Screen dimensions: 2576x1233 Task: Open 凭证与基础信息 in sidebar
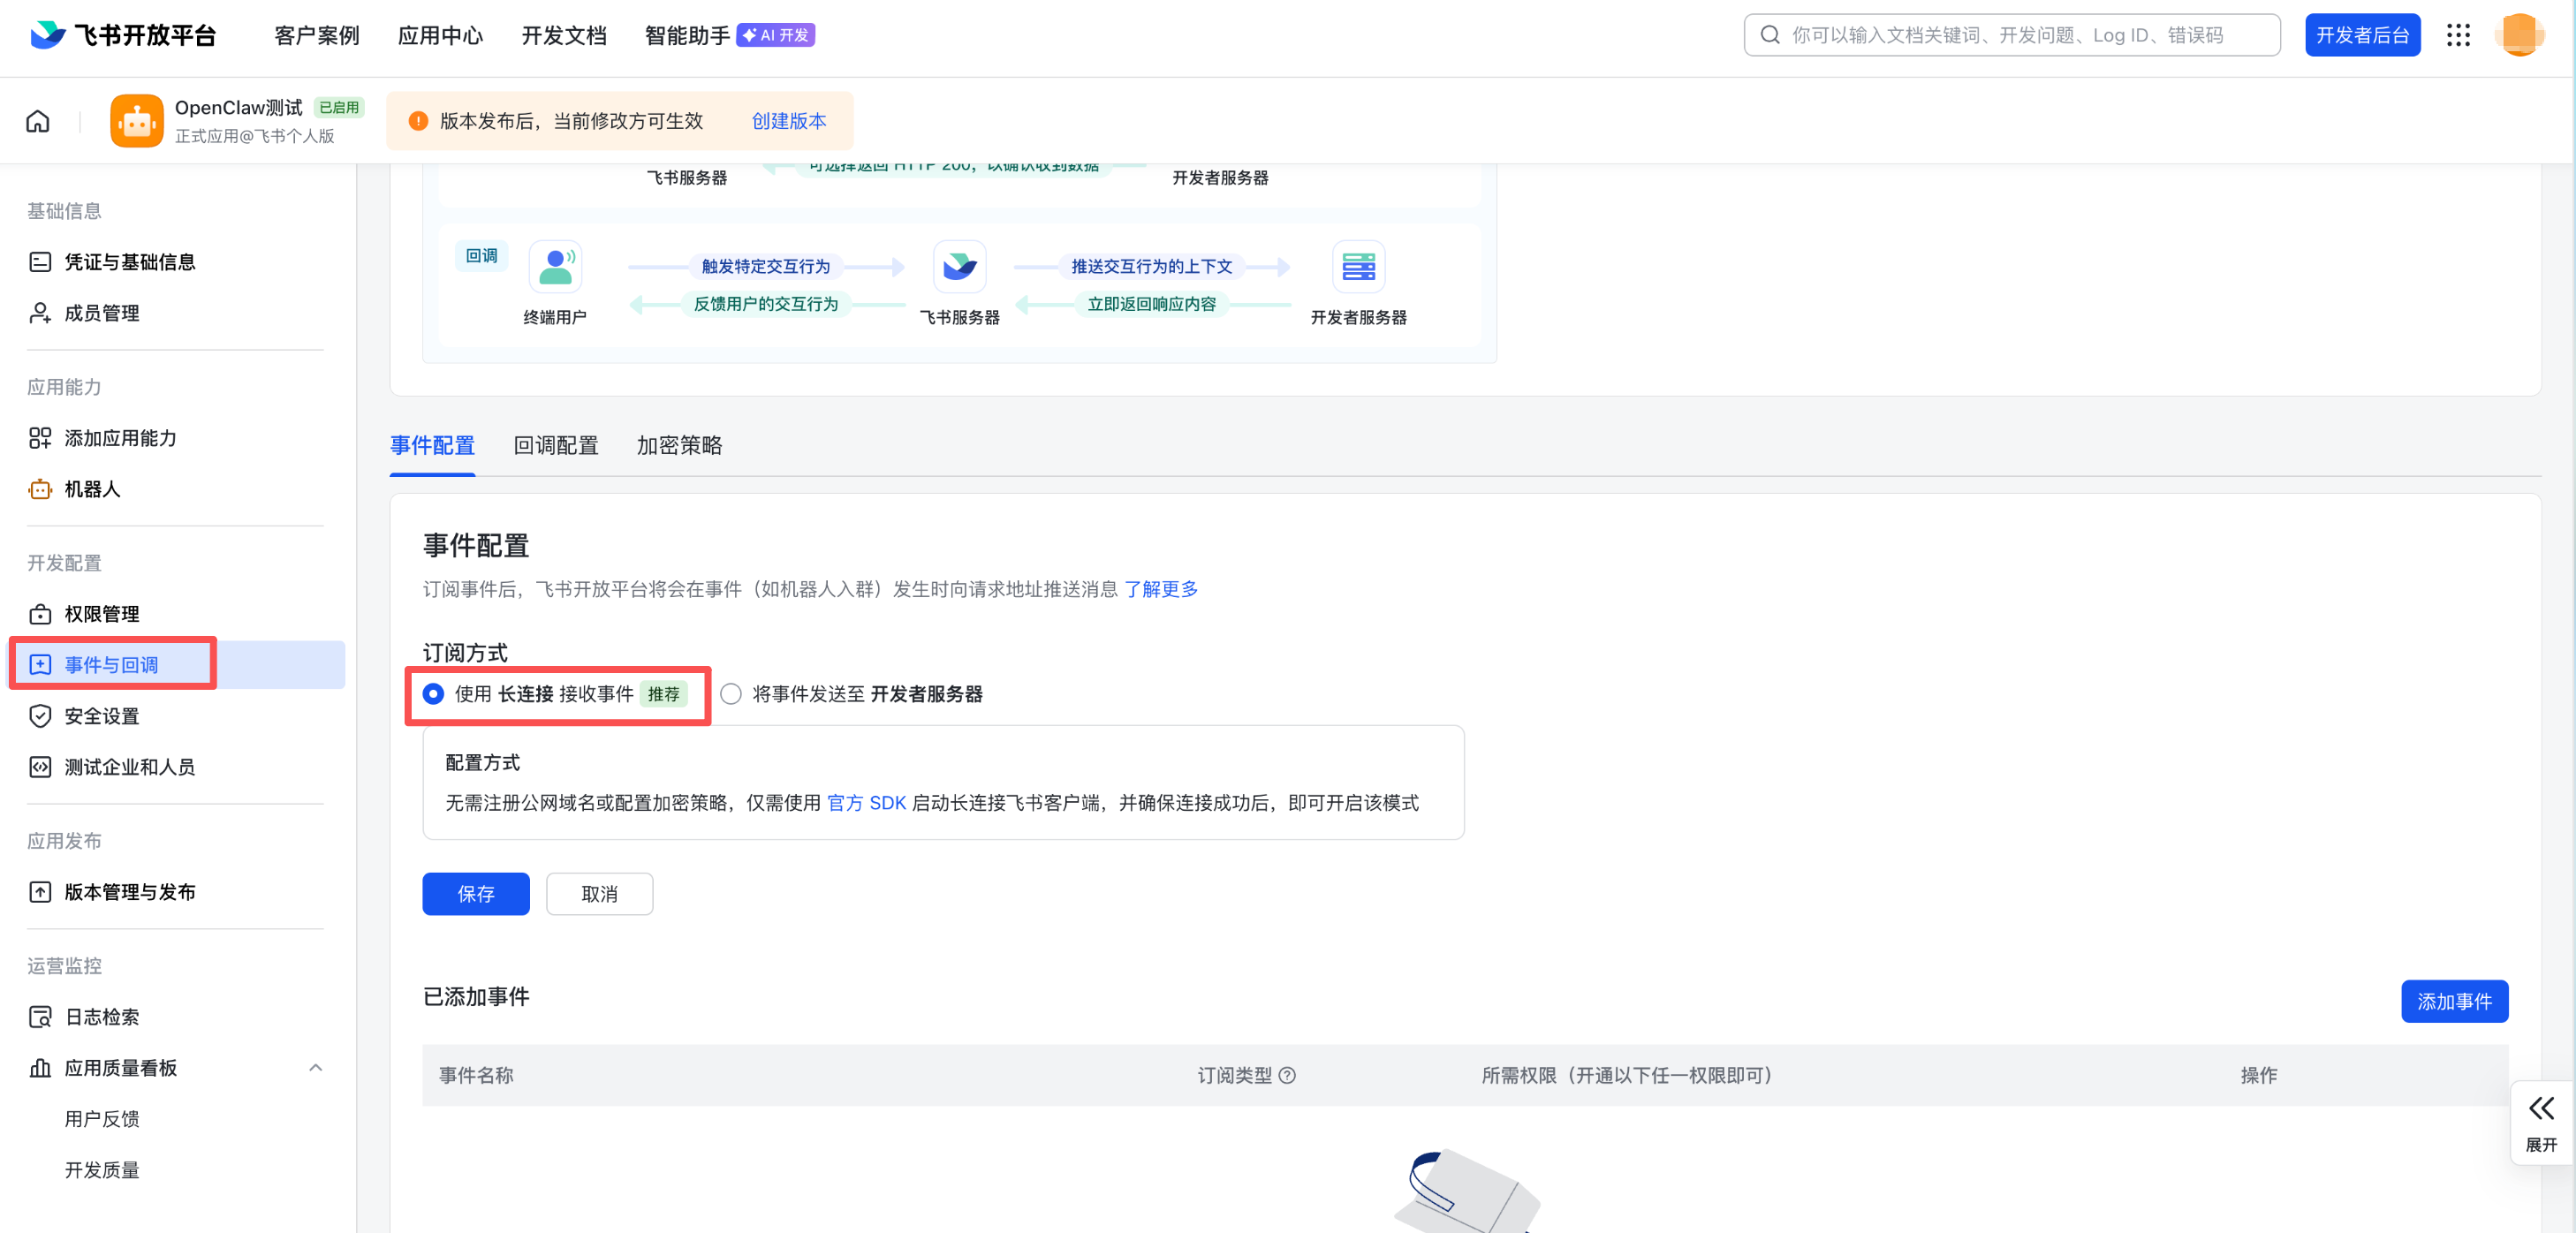click(x=129, y=262)
